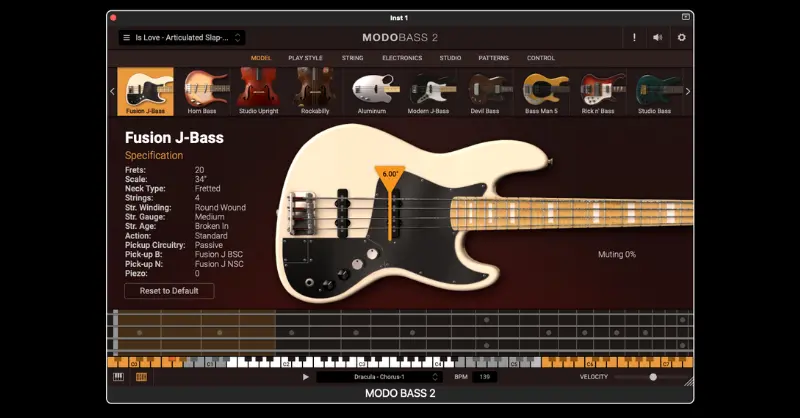Screen dimensions: 800x418
Task: Click the C4 key on keyboard
Action: [438, 362]
